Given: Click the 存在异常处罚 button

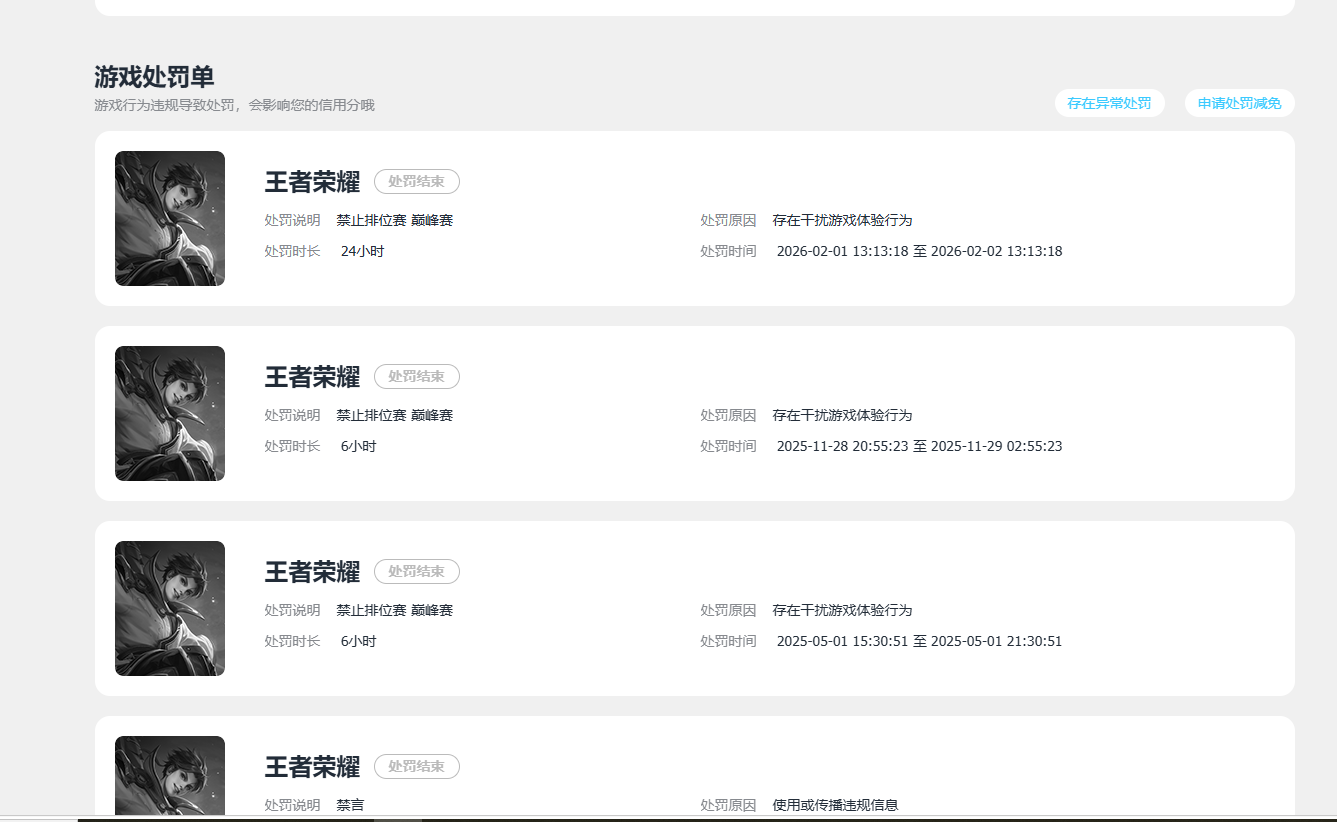Looking at the screenshot, I should pyautogui.click(x=1109, y=103).
